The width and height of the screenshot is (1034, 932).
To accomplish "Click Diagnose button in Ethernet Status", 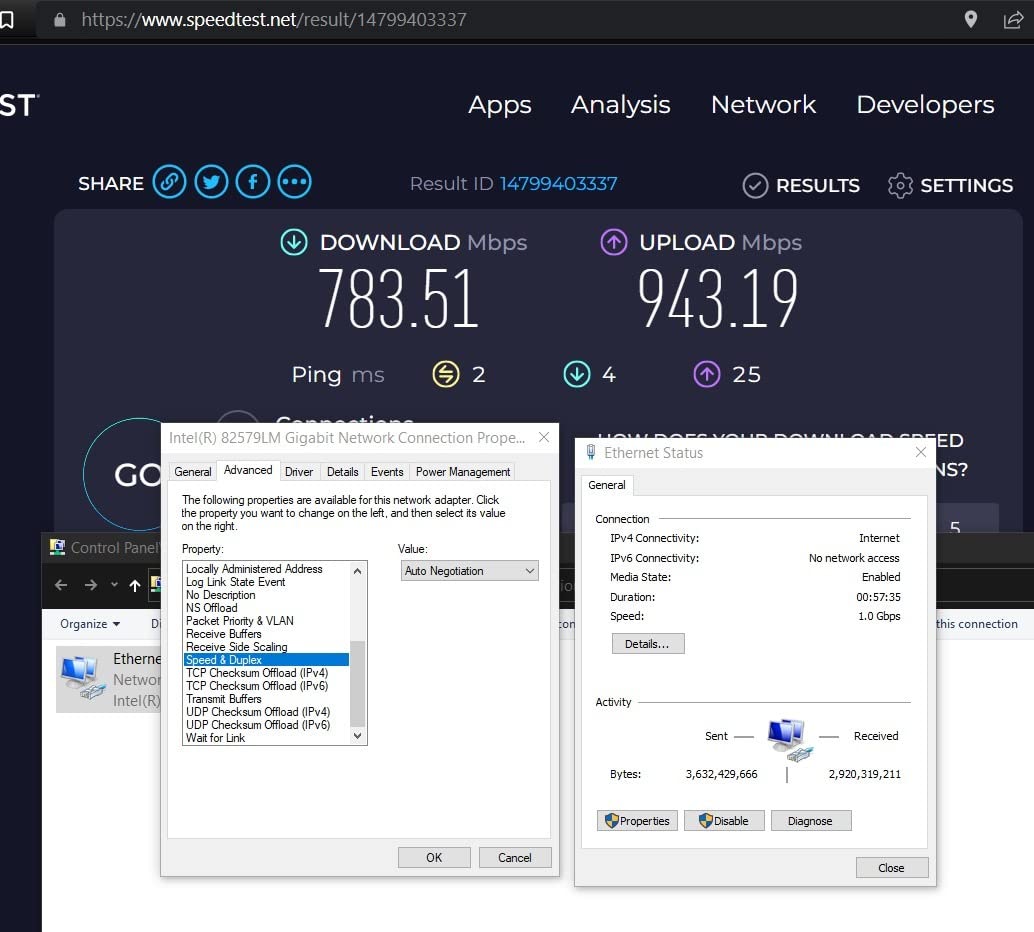I will coord(810,821).
